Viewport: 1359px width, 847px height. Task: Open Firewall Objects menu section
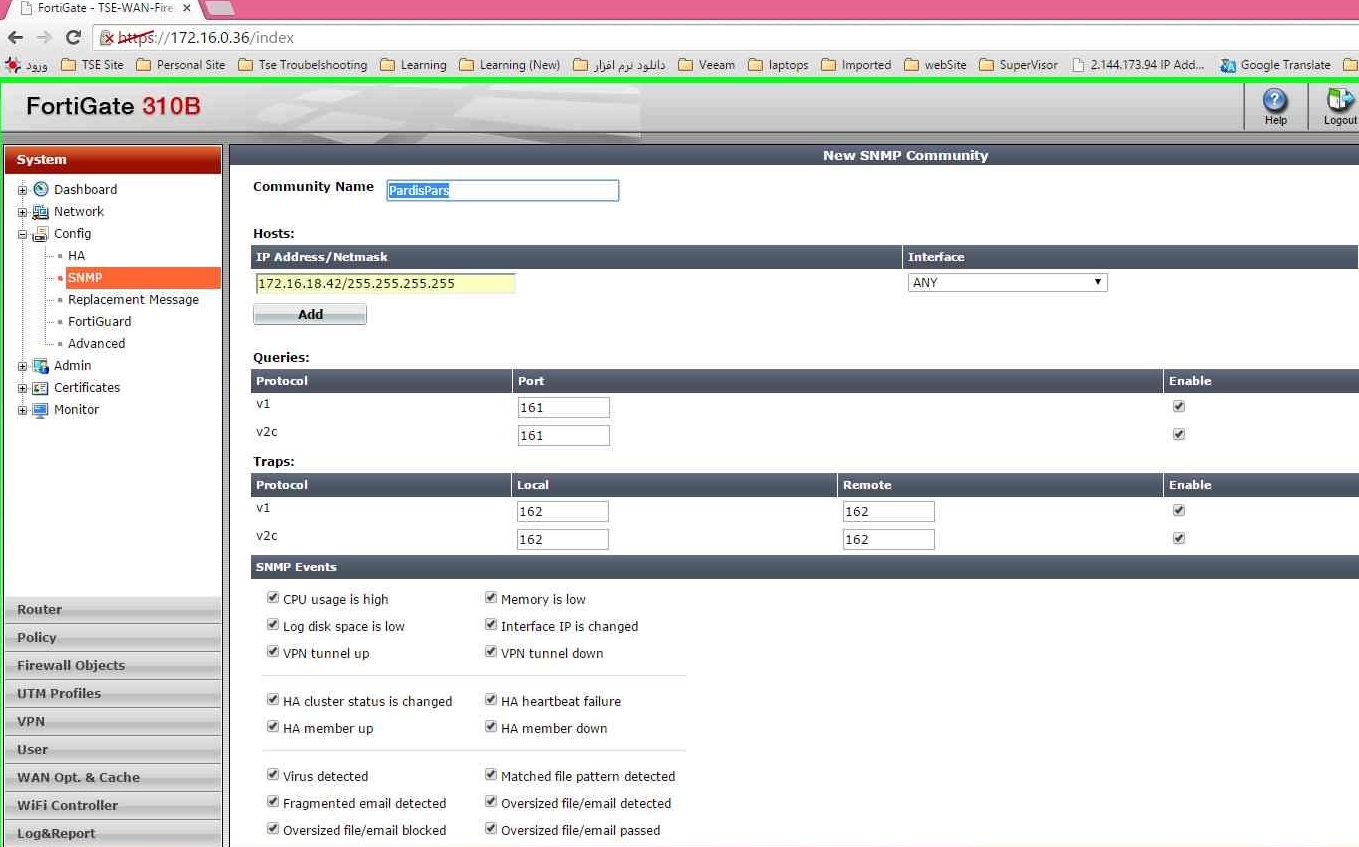[x=113, y=665]
